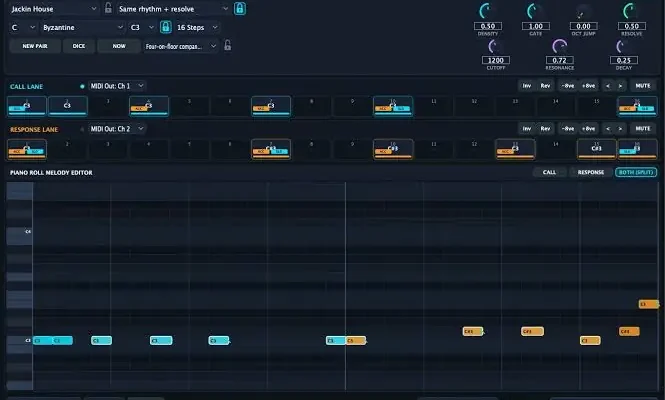Toggle Call lane step 4

(x=149, y=106)
